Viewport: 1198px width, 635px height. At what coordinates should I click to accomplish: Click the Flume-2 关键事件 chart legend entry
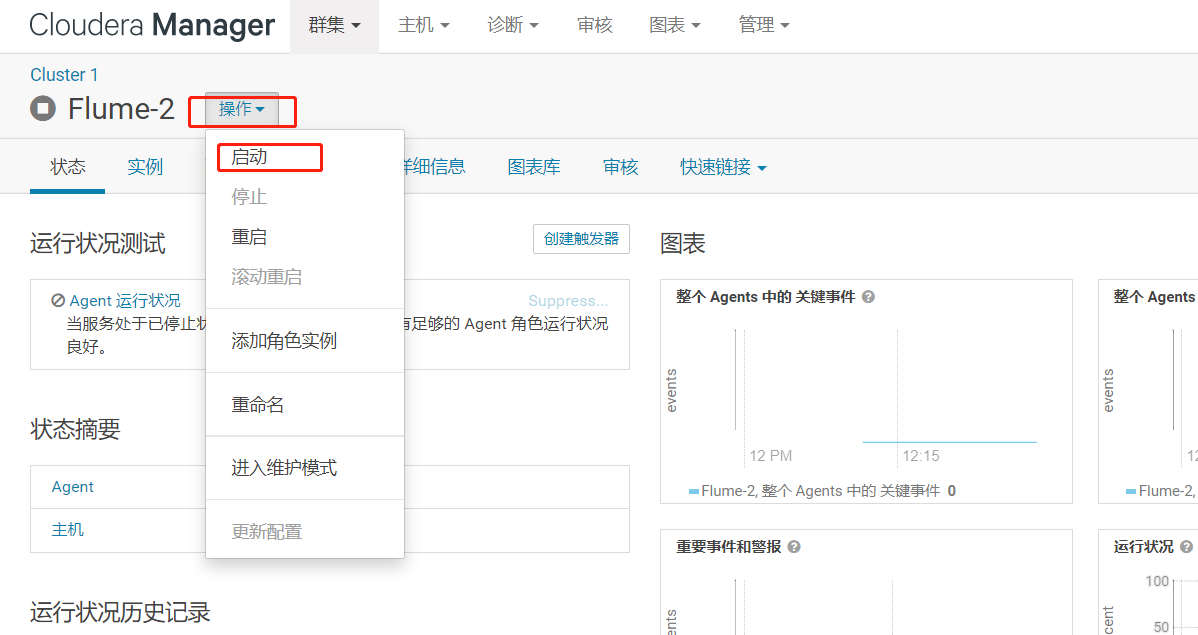(822, 491)
